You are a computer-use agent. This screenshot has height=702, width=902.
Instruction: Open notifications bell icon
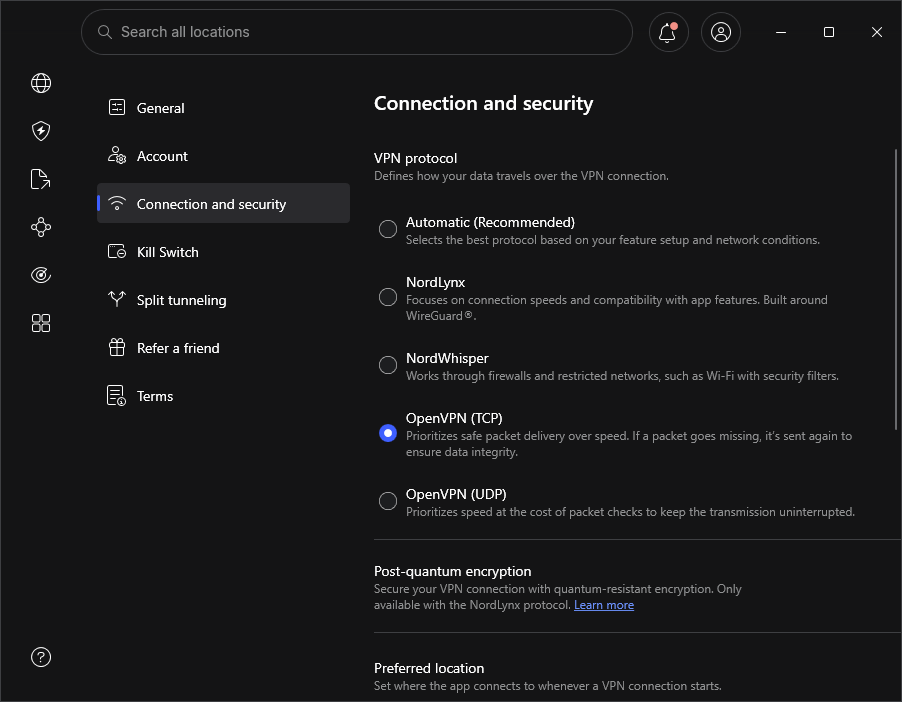pos(668,32)
